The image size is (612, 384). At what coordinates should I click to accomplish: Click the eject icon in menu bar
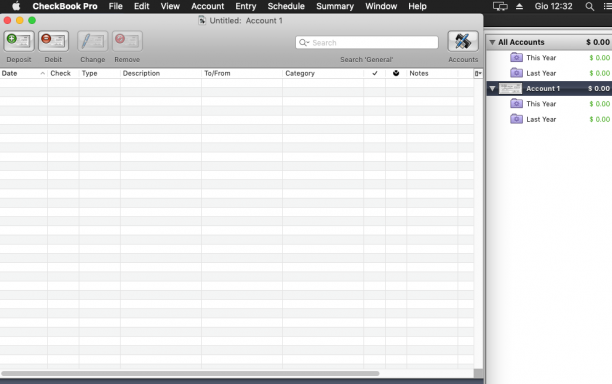(x=519, y=6)
